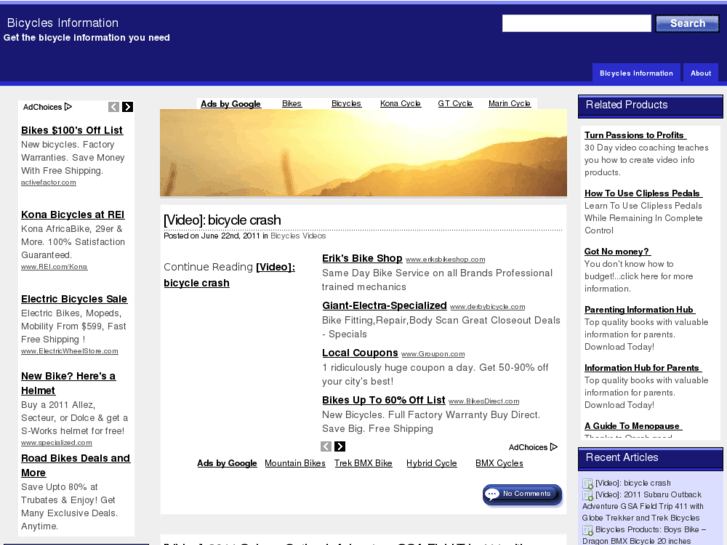Click www.eriksbikeshop.com URL
The image size is (727, 545).
tap(445, 259)
